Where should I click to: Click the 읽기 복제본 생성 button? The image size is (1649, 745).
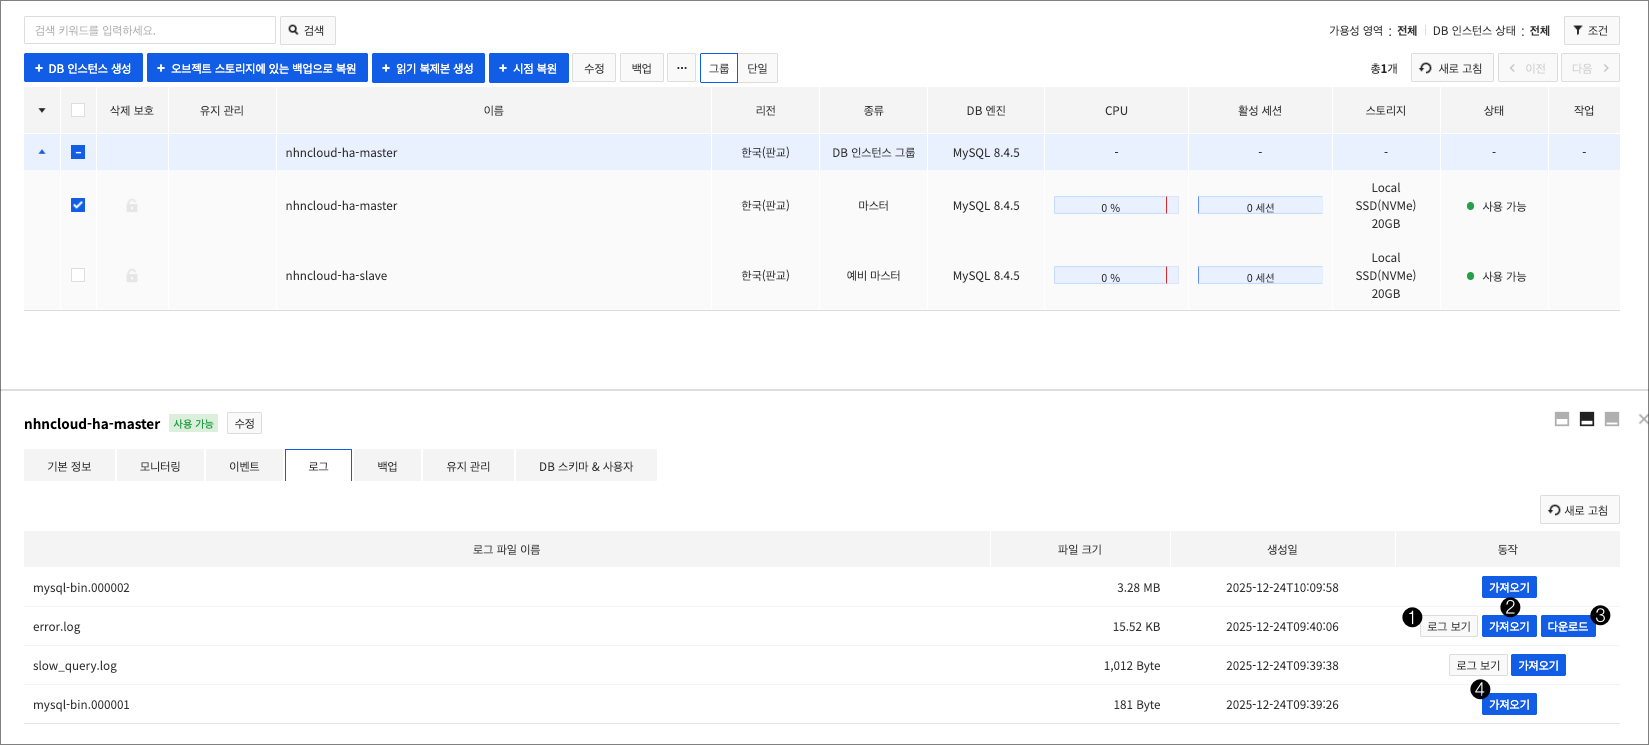click(428, 68)
